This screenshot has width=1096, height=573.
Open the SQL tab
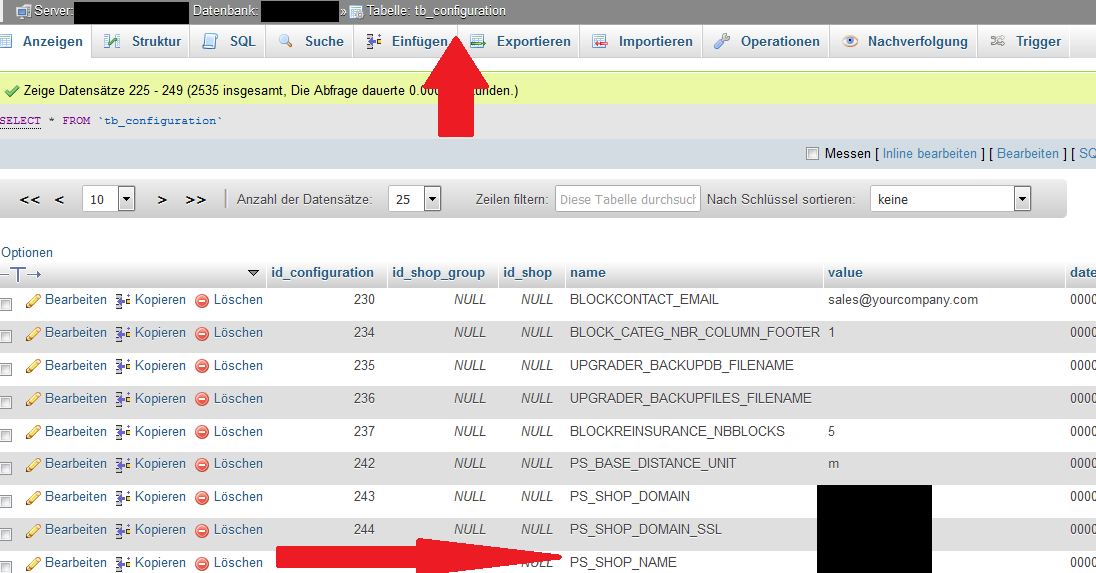229,41
